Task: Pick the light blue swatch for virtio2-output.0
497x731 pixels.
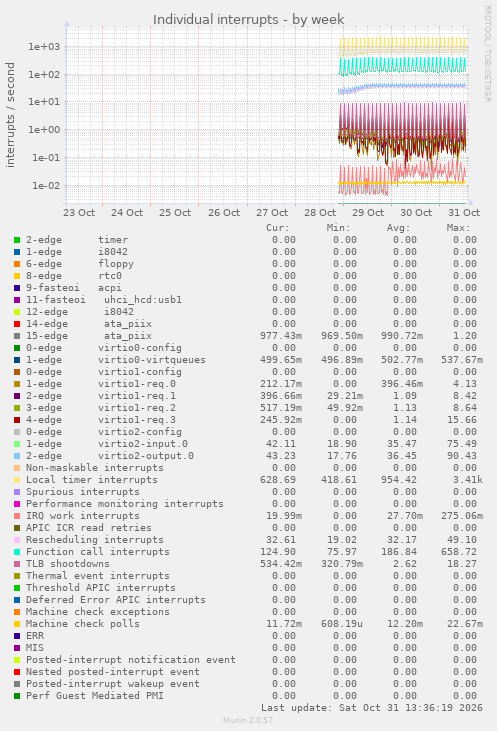Action: 17,456
